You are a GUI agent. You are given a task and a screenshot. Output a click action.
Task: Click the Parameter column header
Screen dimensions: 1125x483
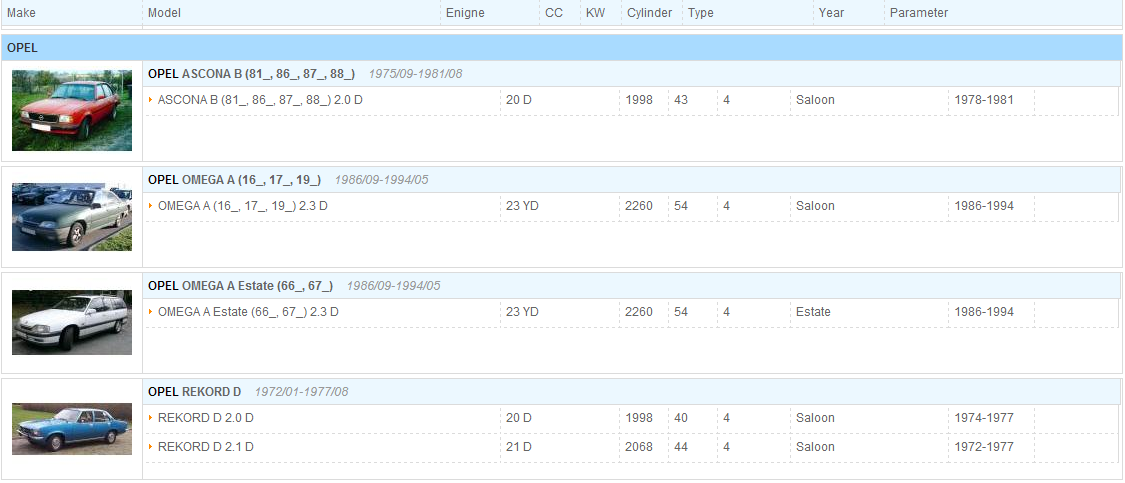(919, 13)
